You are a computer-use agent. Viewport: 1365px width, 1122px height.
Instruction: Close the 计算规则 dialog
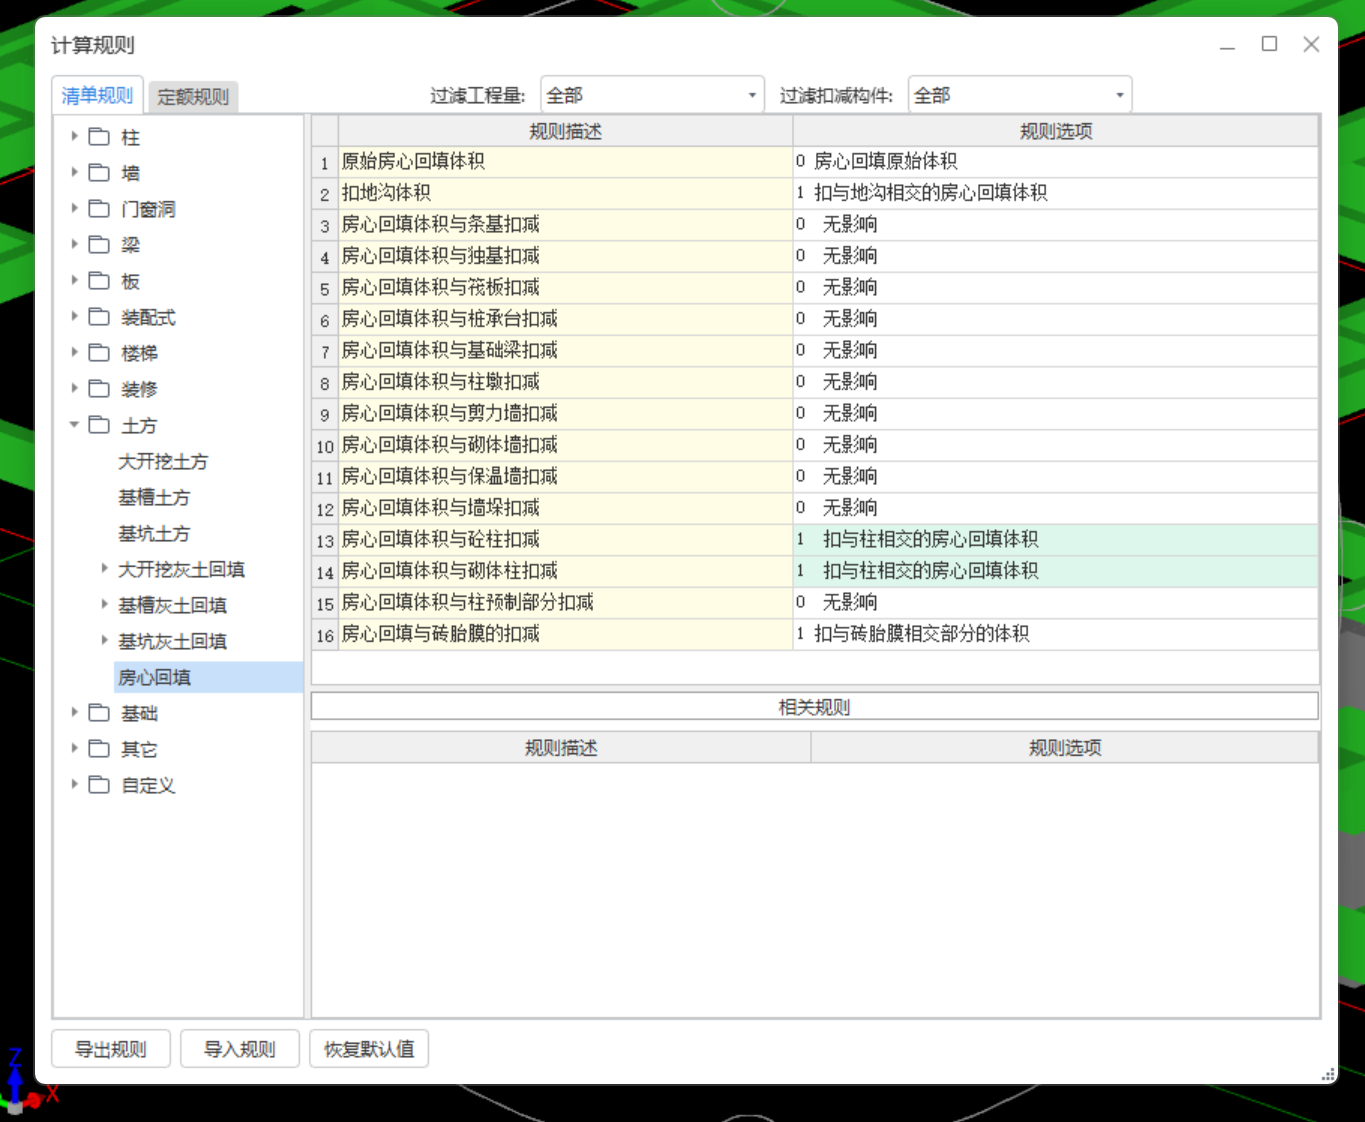pos(1311,44)
